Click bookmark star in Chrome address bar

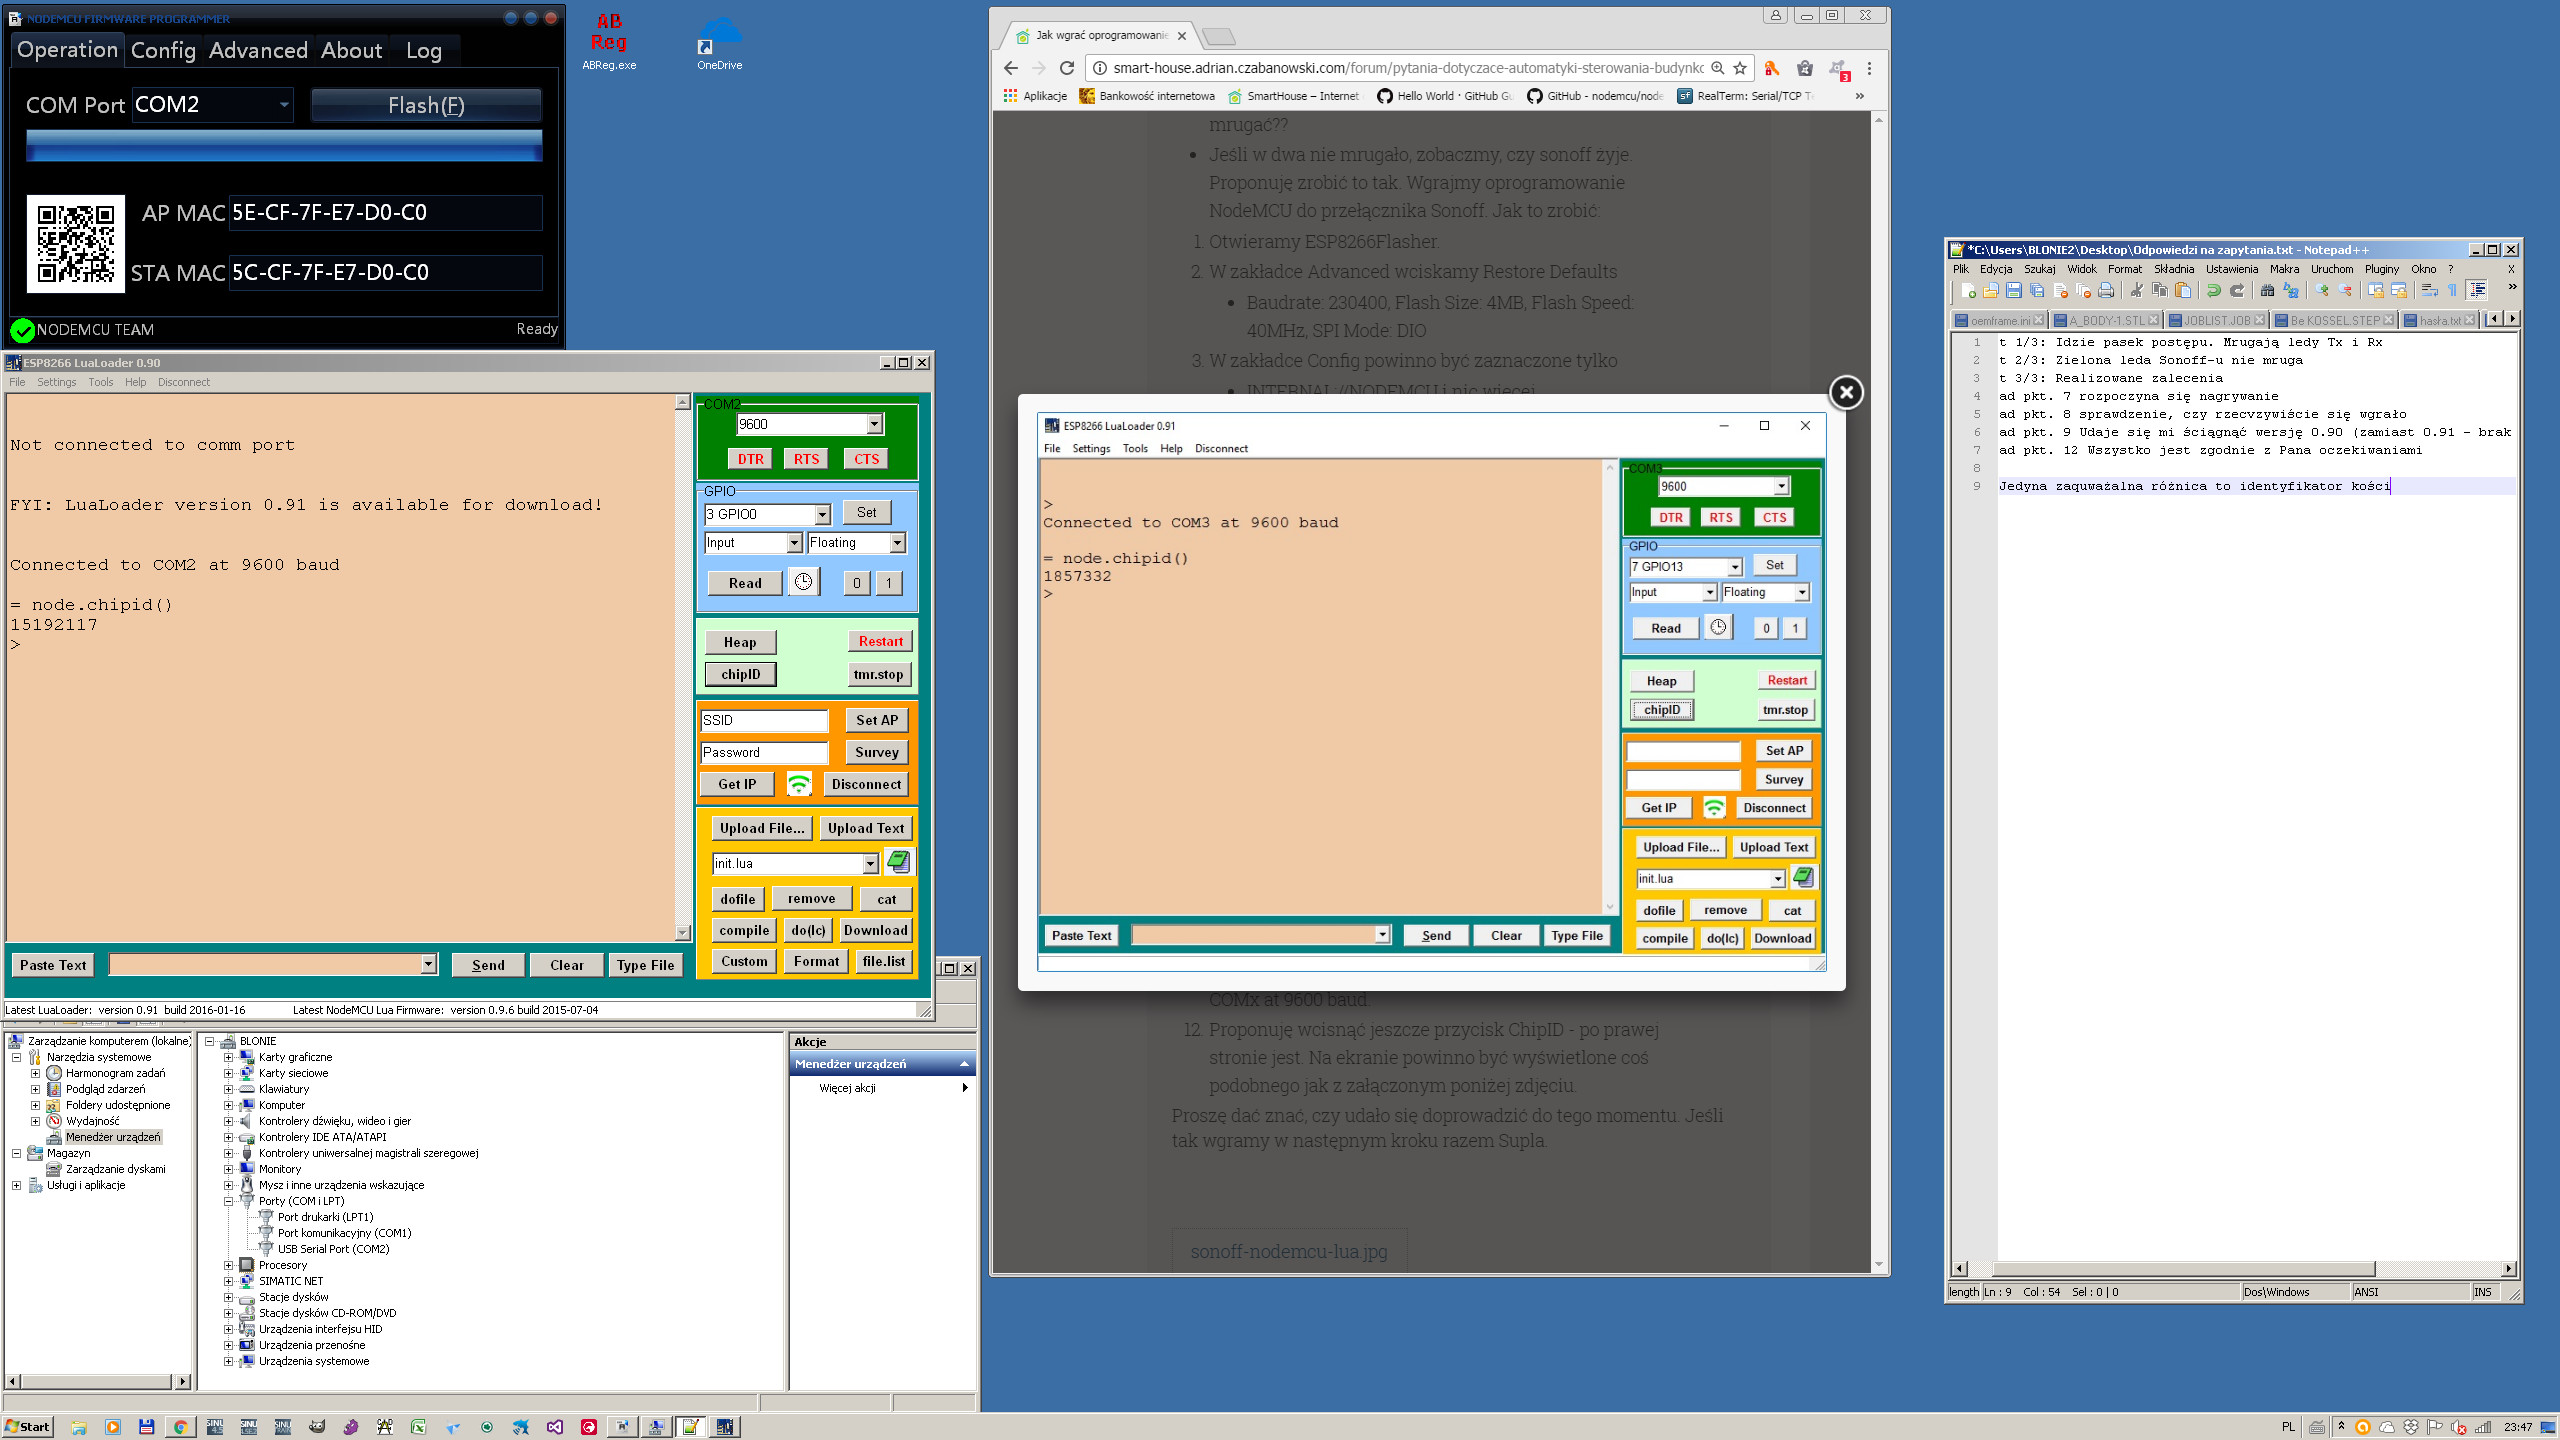[x=1740, y=68]
